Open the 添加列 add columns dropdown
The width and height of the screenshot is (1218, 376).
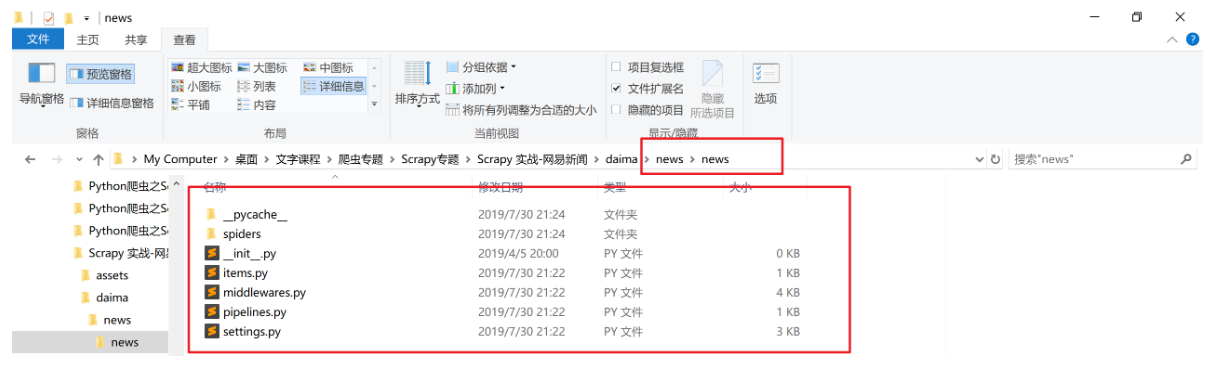[x=475, y=88]
